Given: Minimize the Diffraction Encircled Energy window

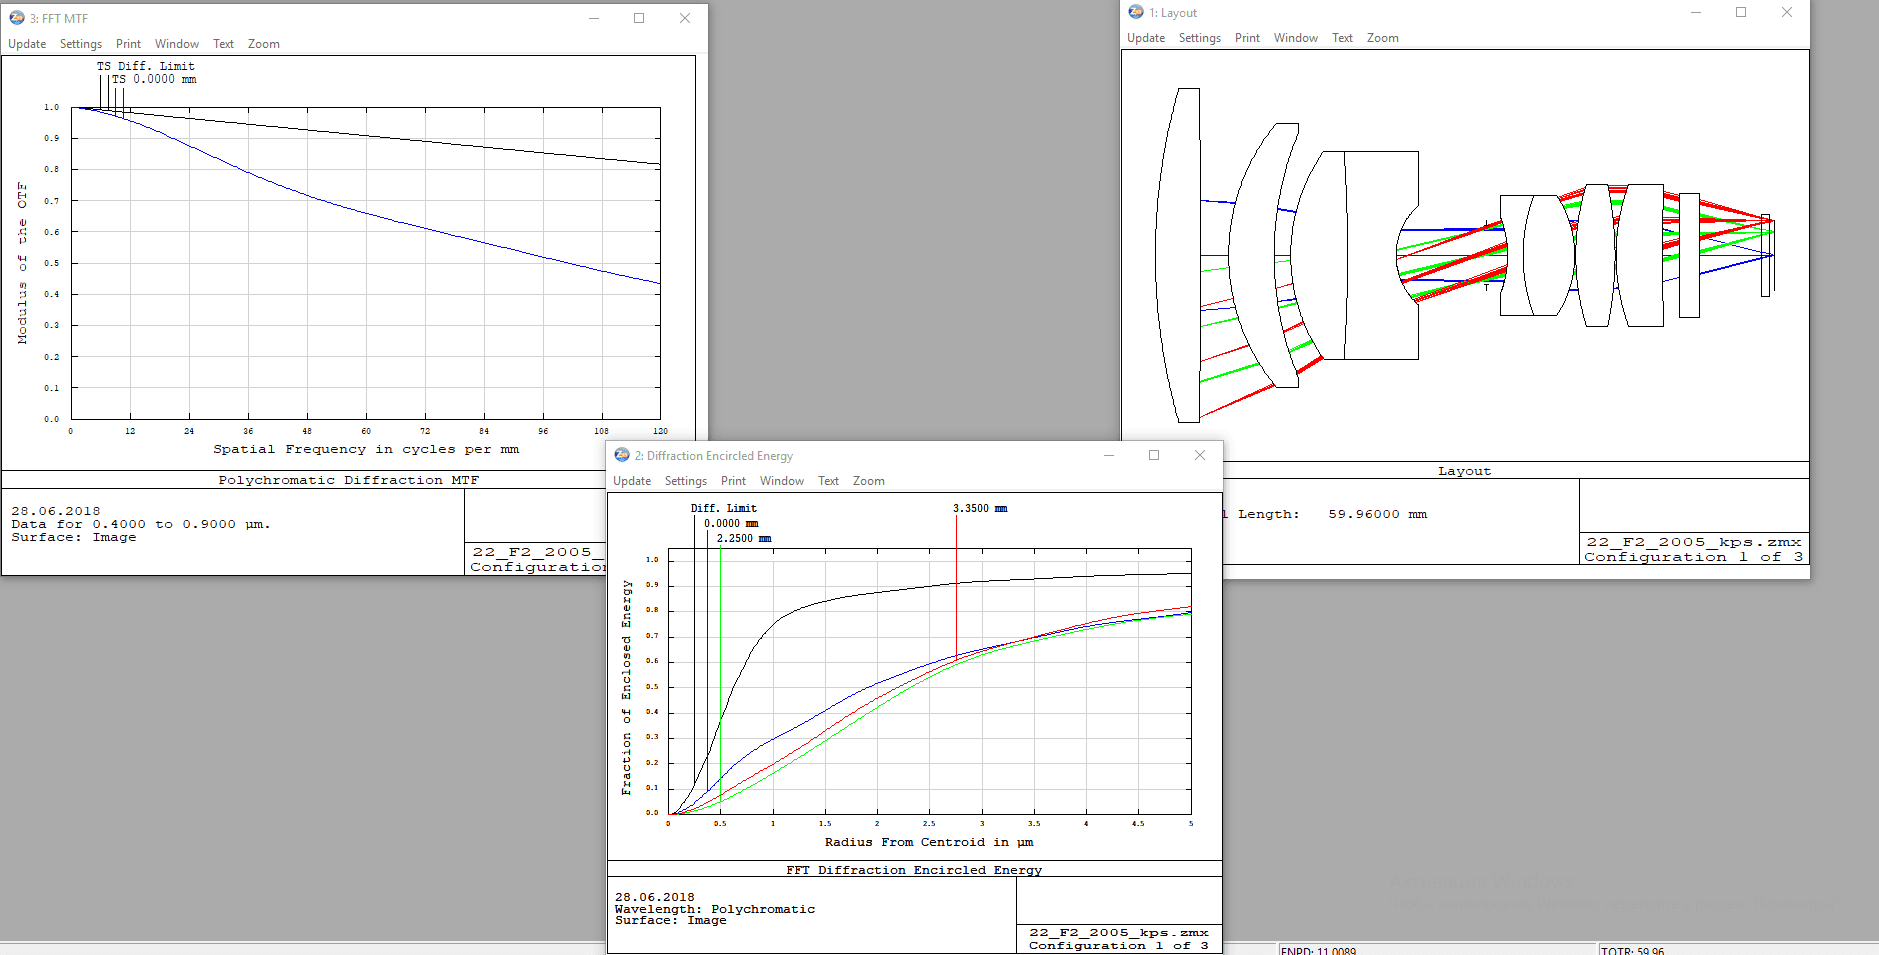Looking at the screenshot, I should click(x=1109, y=455).
